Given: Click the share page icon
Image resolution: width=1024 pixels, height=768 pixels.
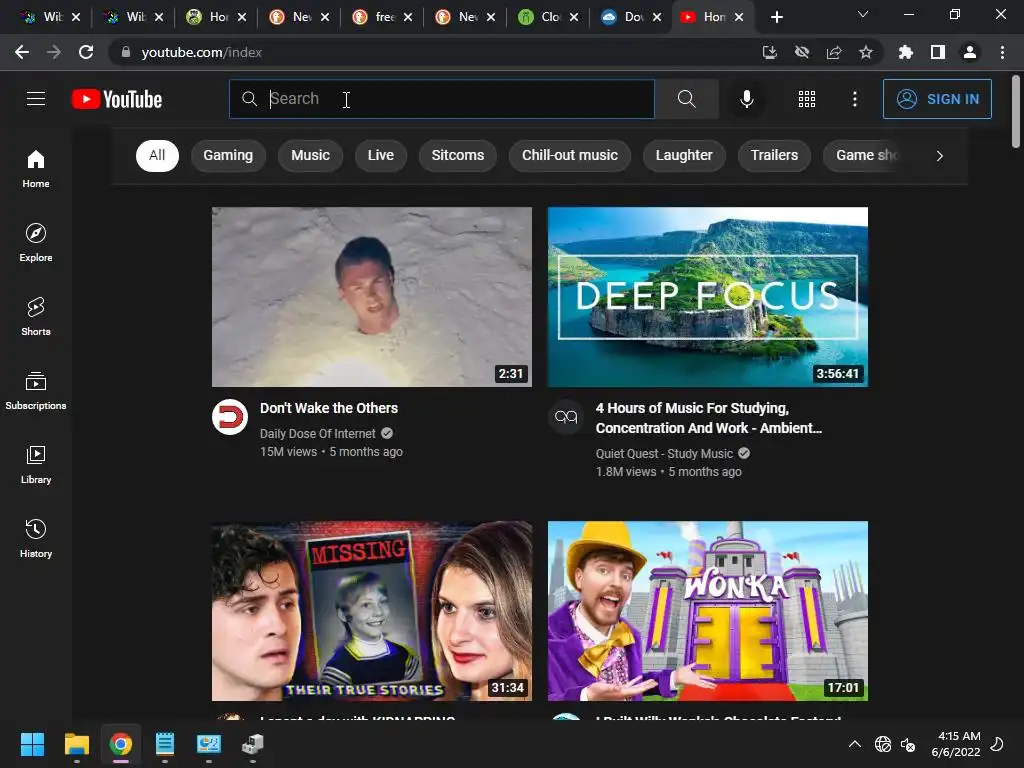Looking at the screenshot, I should coord(833,52).
